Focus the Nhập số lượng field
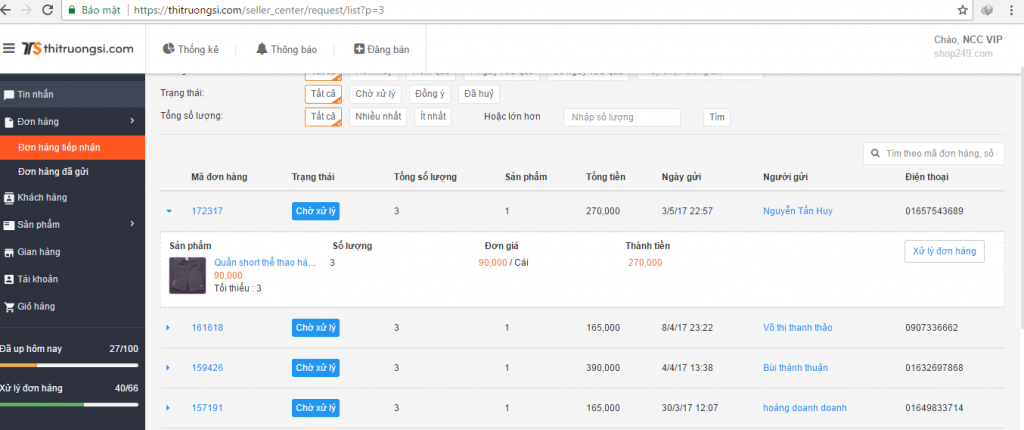 coord(622,118)
